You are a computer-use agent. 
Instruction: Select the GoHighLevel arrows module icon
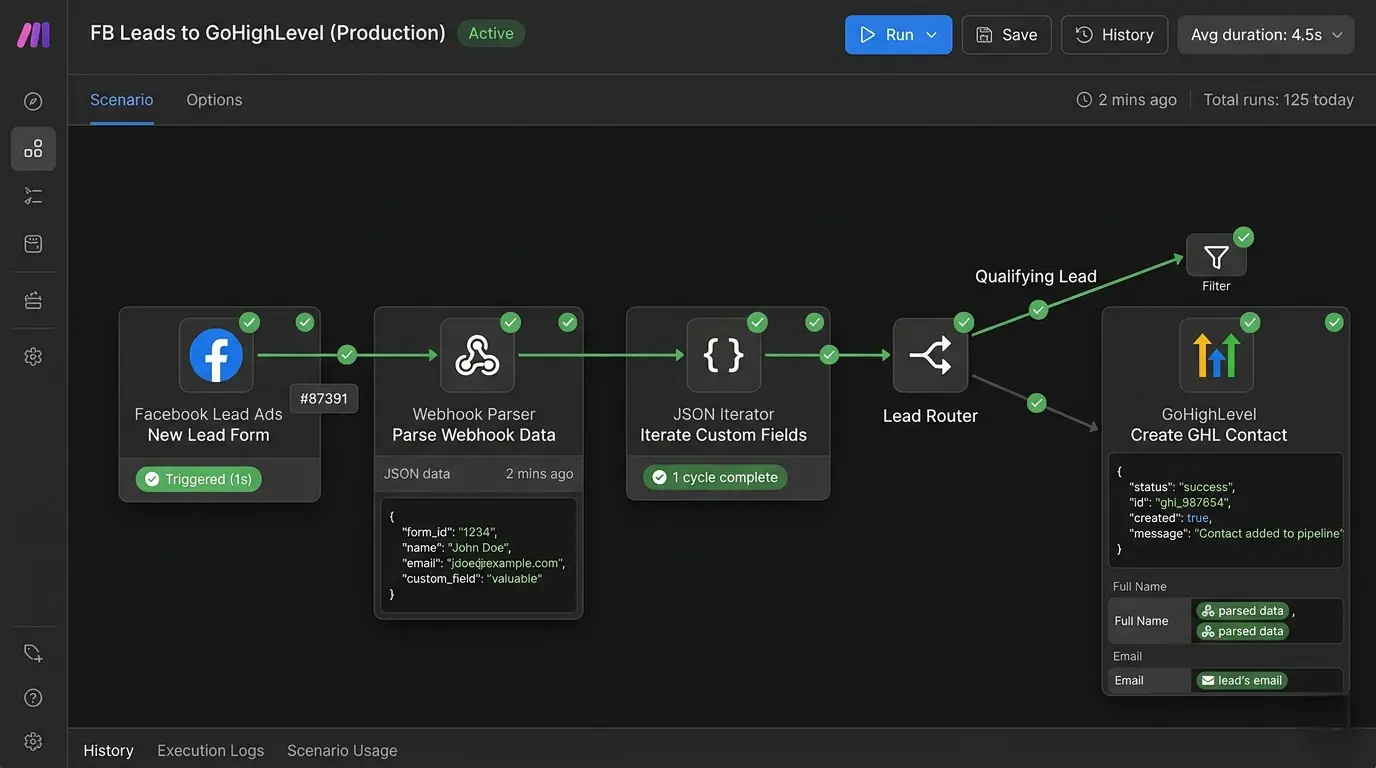coord(1216,355)
